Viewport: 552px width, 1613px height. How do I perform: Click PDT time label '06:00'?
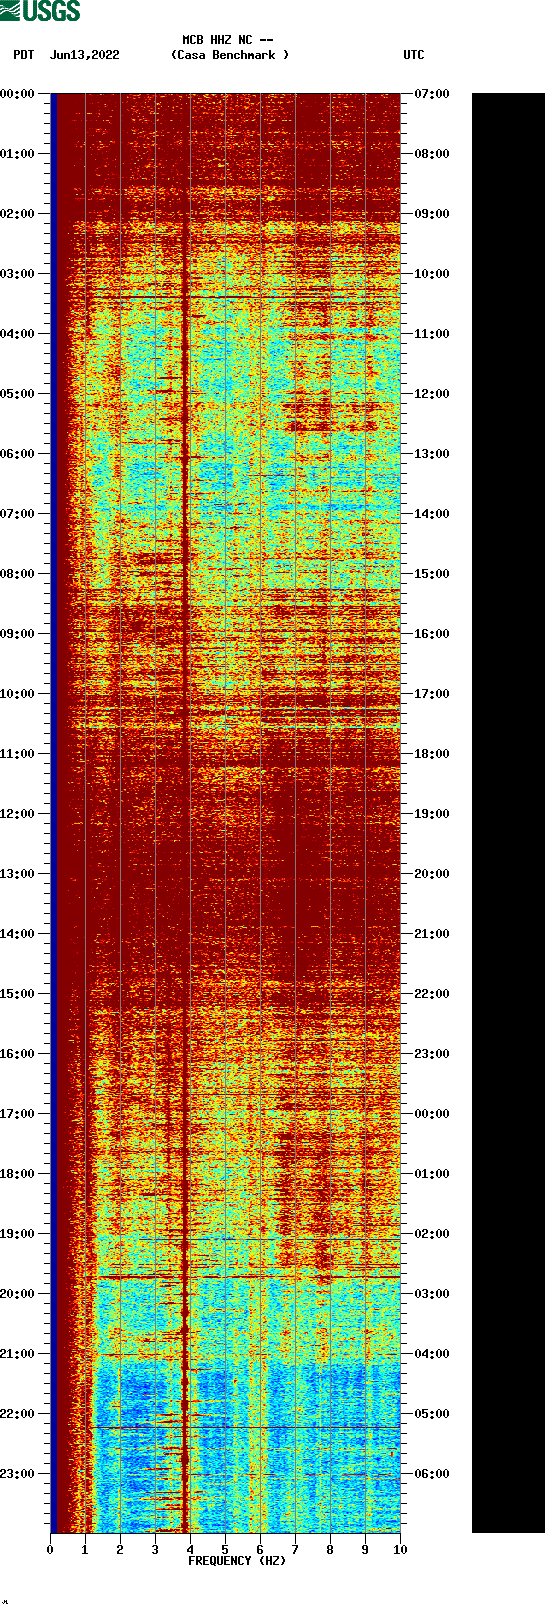[x=18, y=454]
